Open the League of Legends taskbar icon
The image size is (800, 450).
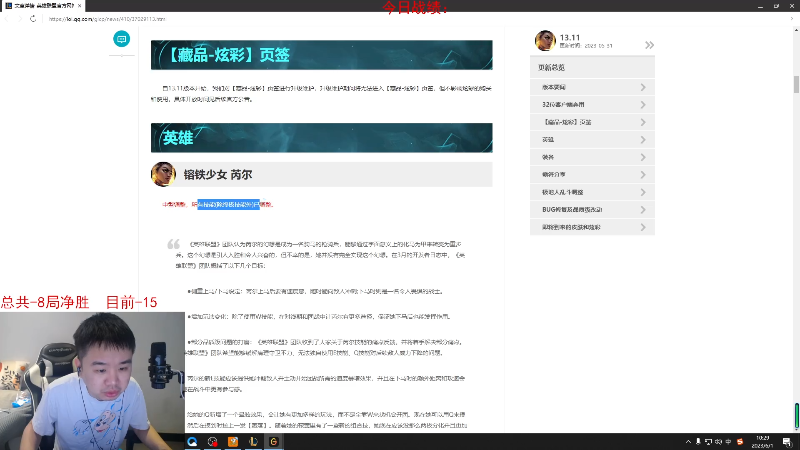254,442
